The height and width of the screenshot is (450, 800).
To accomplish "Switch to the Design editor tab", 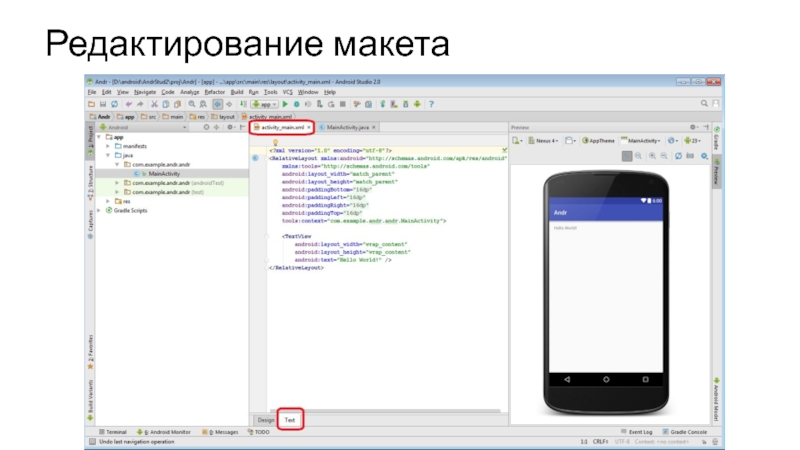I will click(x=265, y=420).
